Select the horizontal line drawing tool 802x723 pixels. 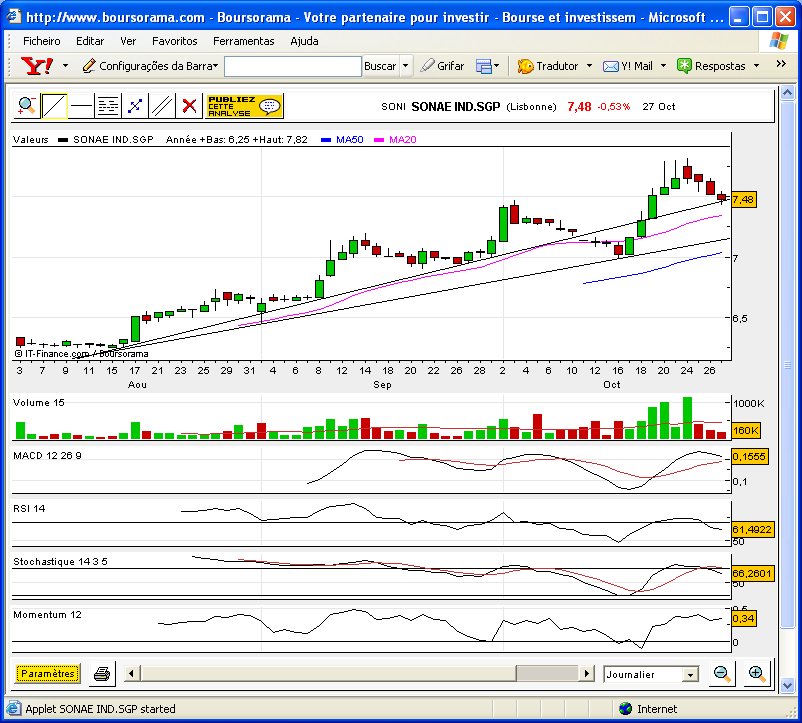tap(81, 106)
